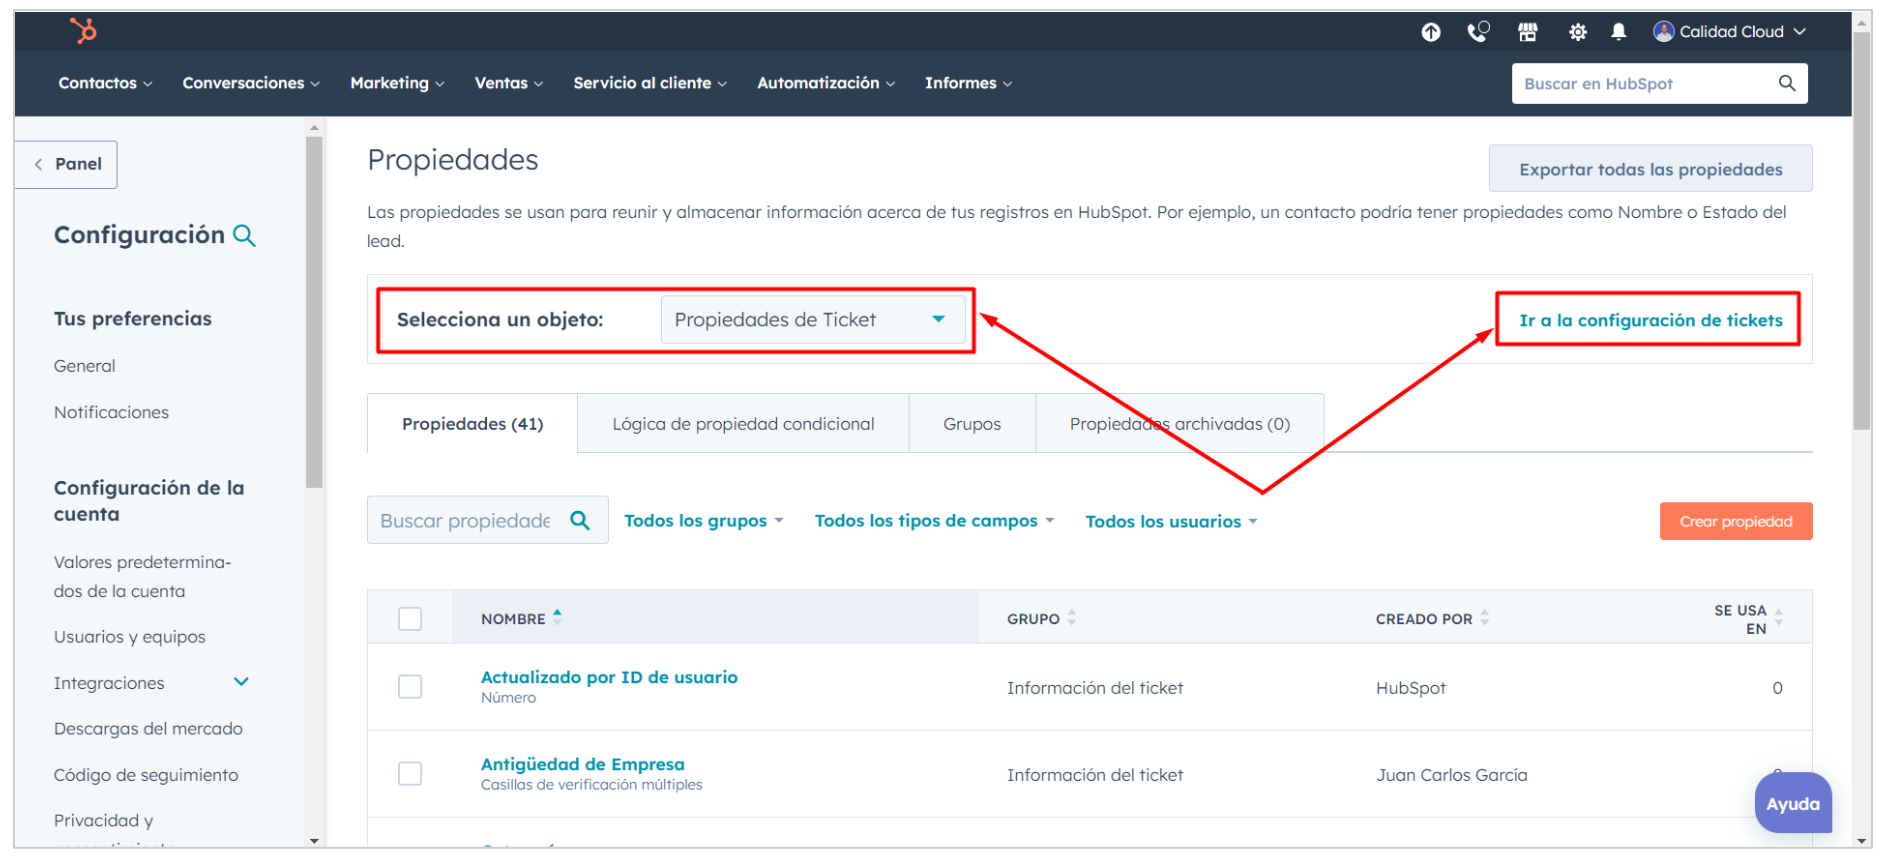This screenshot has height=856, width=1878.
Task: View notifications bell icon
Action: [1618, 32]
